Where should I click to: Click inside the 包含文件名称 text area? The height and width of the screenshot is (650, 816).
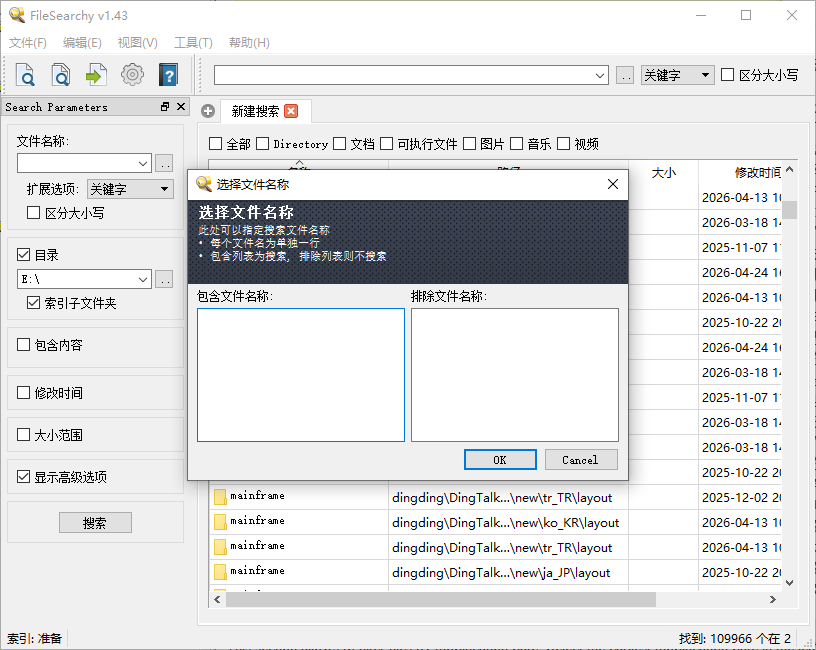tap(301, 375)
